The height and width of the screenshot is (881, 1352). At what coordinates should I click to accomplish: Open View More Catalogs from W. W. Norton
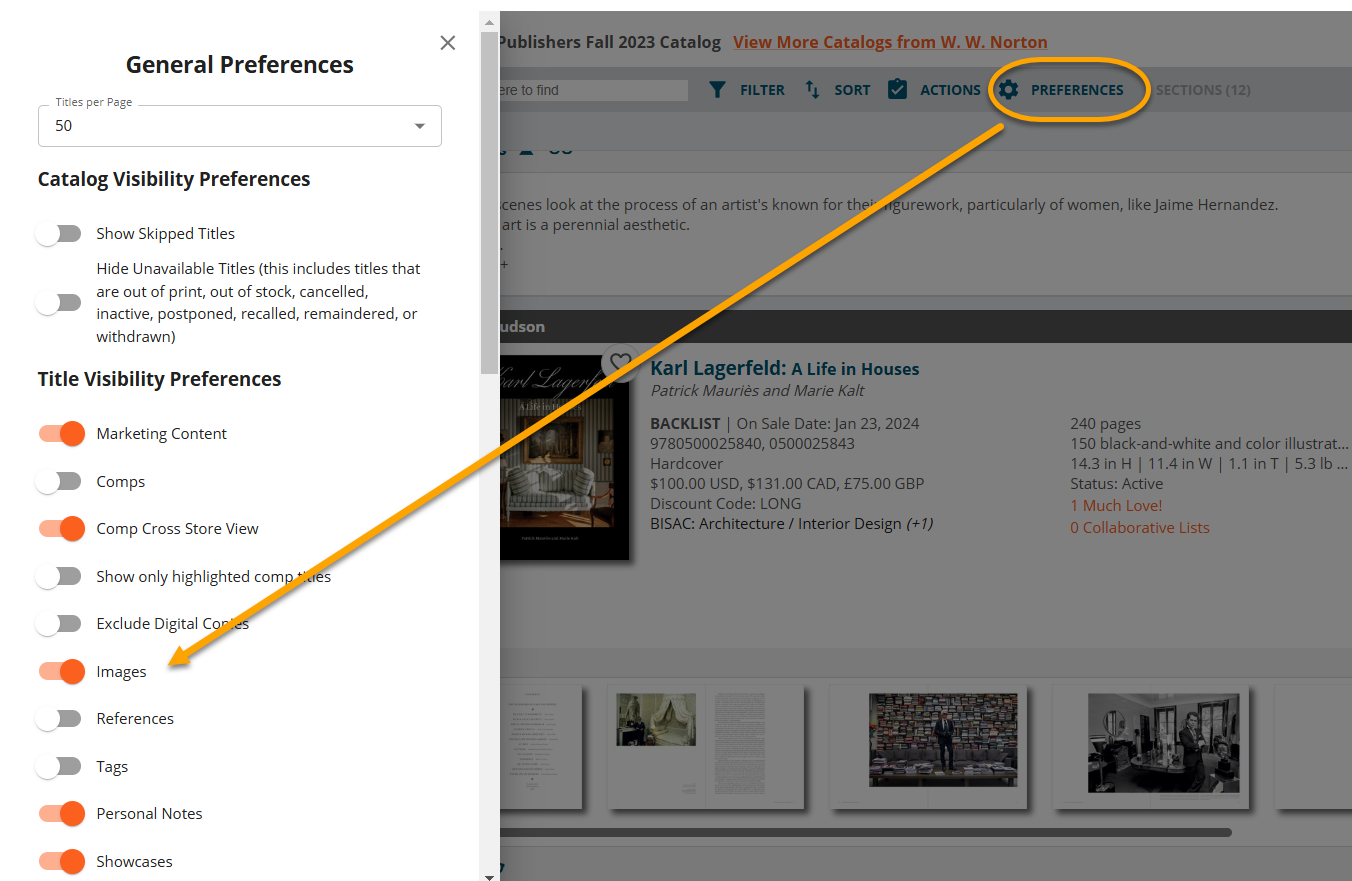[x=890, y=42]
